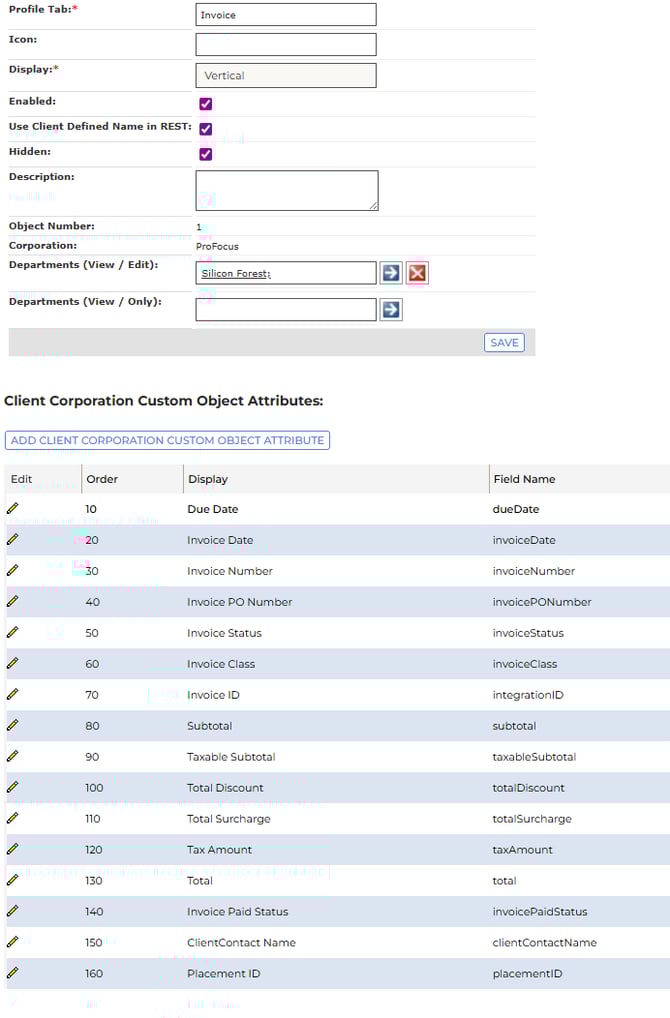Click into the Profile Tab input field
Viewport: 670px width, 1018px height.
(286, 15)
